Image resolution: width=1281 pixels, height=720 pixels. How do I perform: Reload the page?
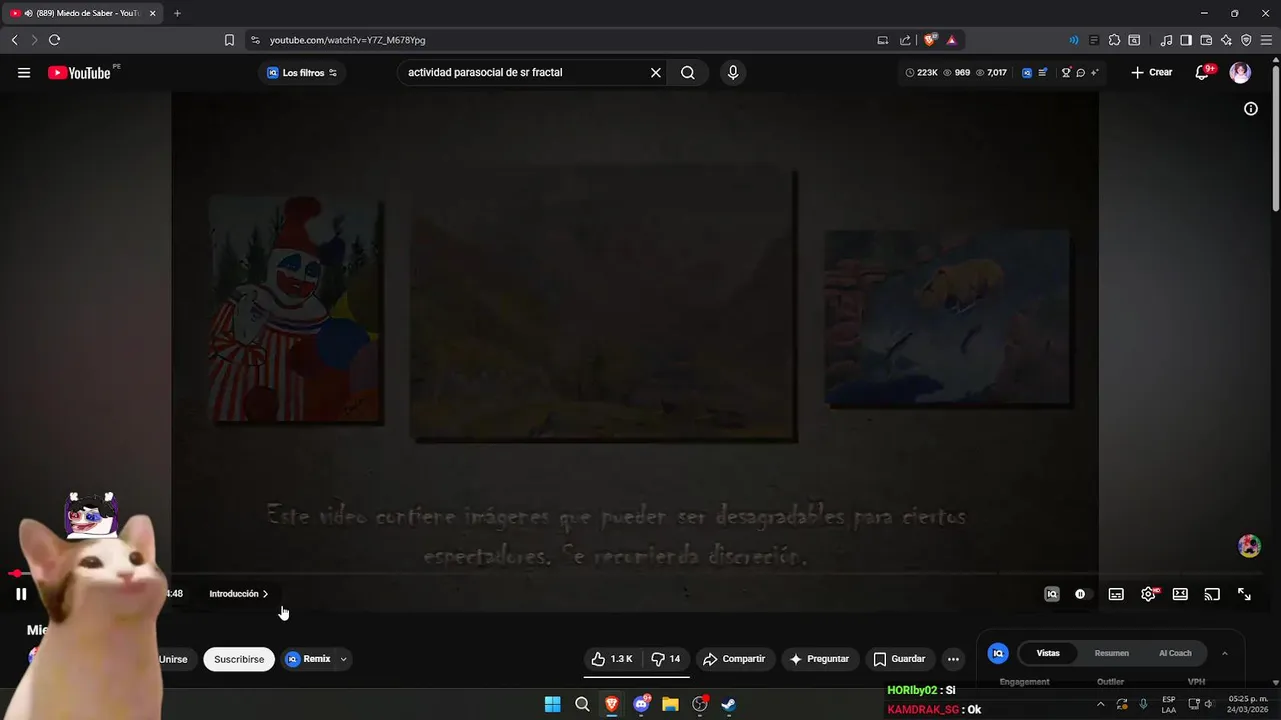(54, 40)
